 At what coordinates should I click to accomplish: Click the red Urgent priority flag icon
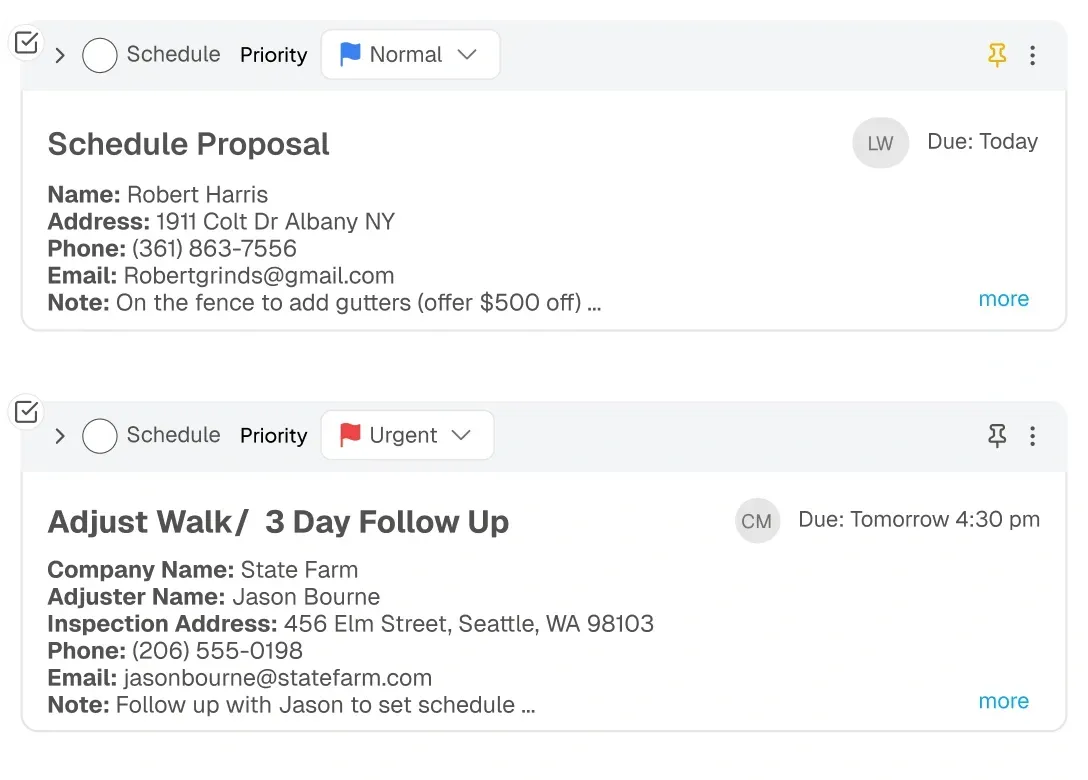tap(350, 435)
